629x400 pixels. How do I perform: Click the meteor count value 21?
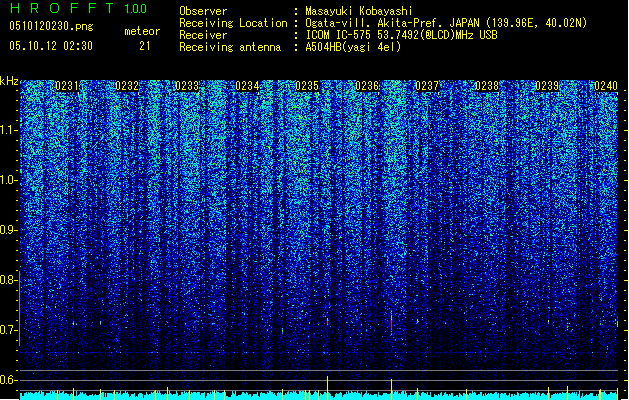145,46
